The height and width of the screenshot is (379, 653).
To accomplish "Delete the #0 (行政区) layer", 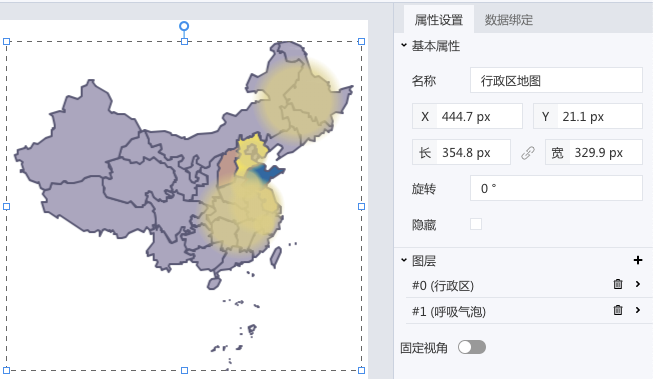I will pyautogui.click(x=618, y=284).
